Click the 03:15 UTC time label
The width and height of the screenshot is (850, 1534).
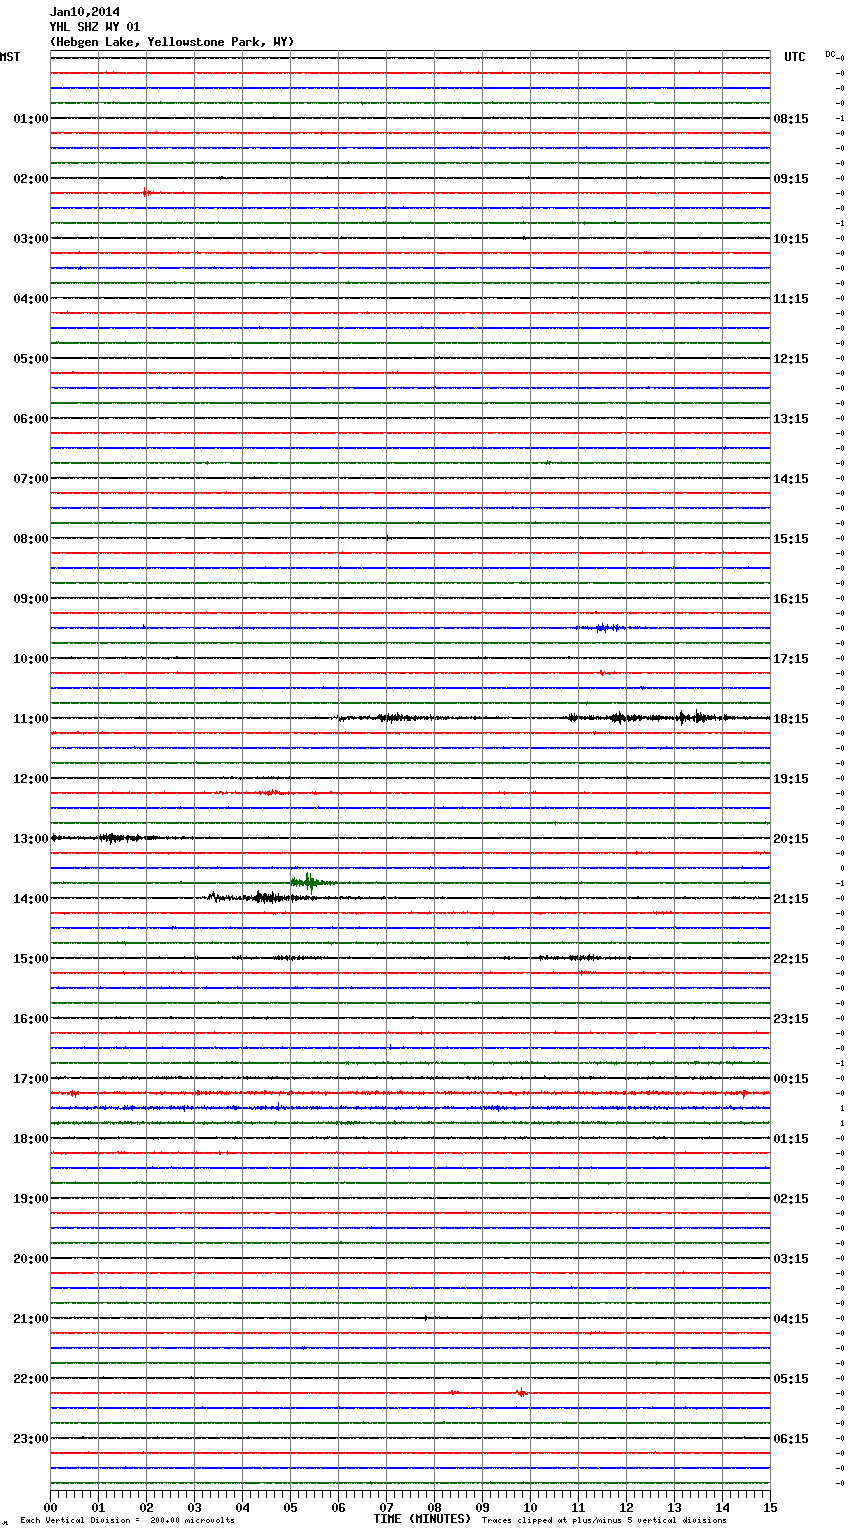point(791,1259)
